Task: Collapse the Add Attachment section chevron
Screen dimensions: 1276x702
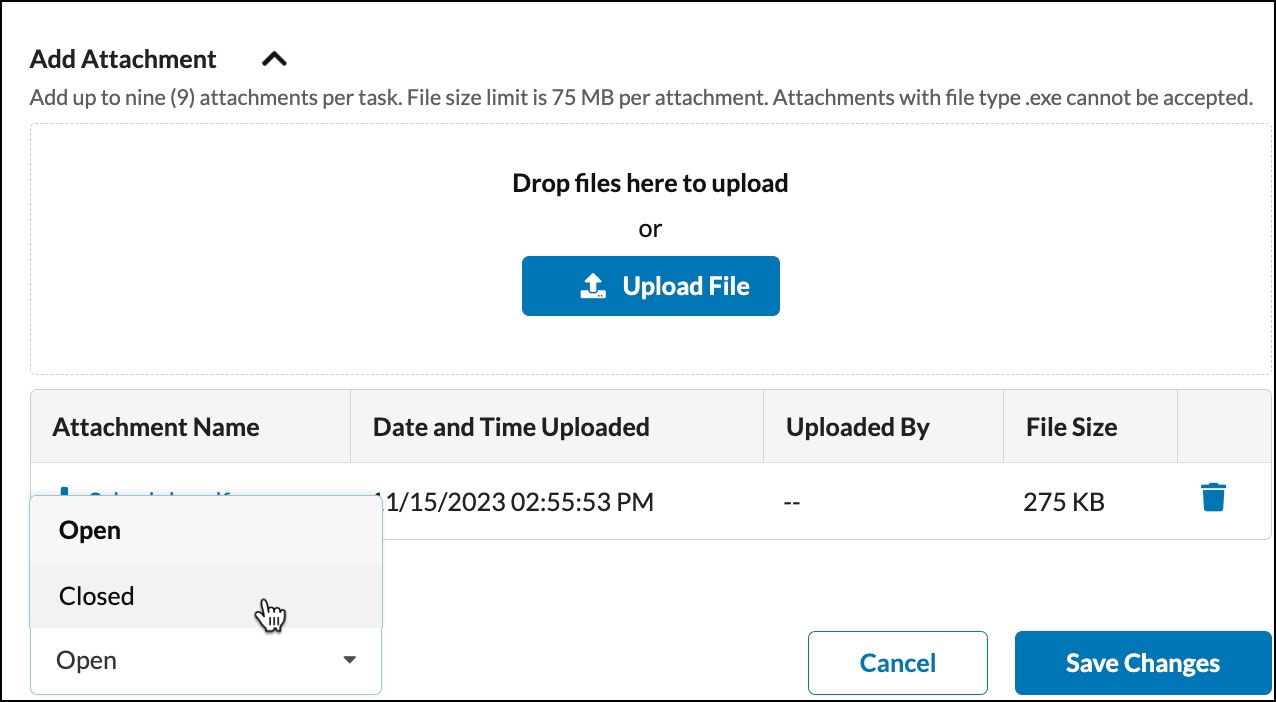Action: [274, 59]
